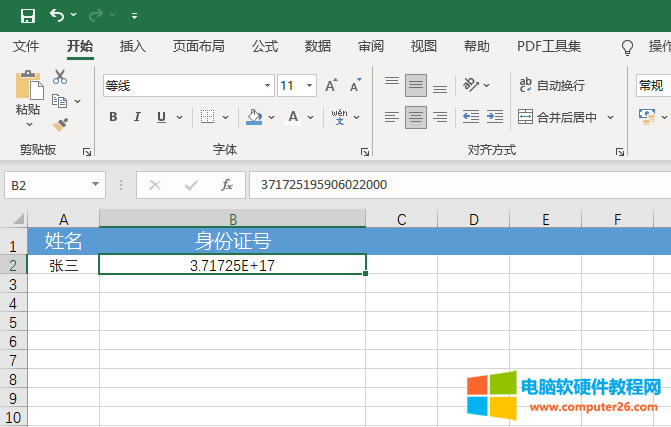Image resolution: width=671 pixels, height=427 pixels.
Task: Toggle bold formatting
Action: point(113,117)
